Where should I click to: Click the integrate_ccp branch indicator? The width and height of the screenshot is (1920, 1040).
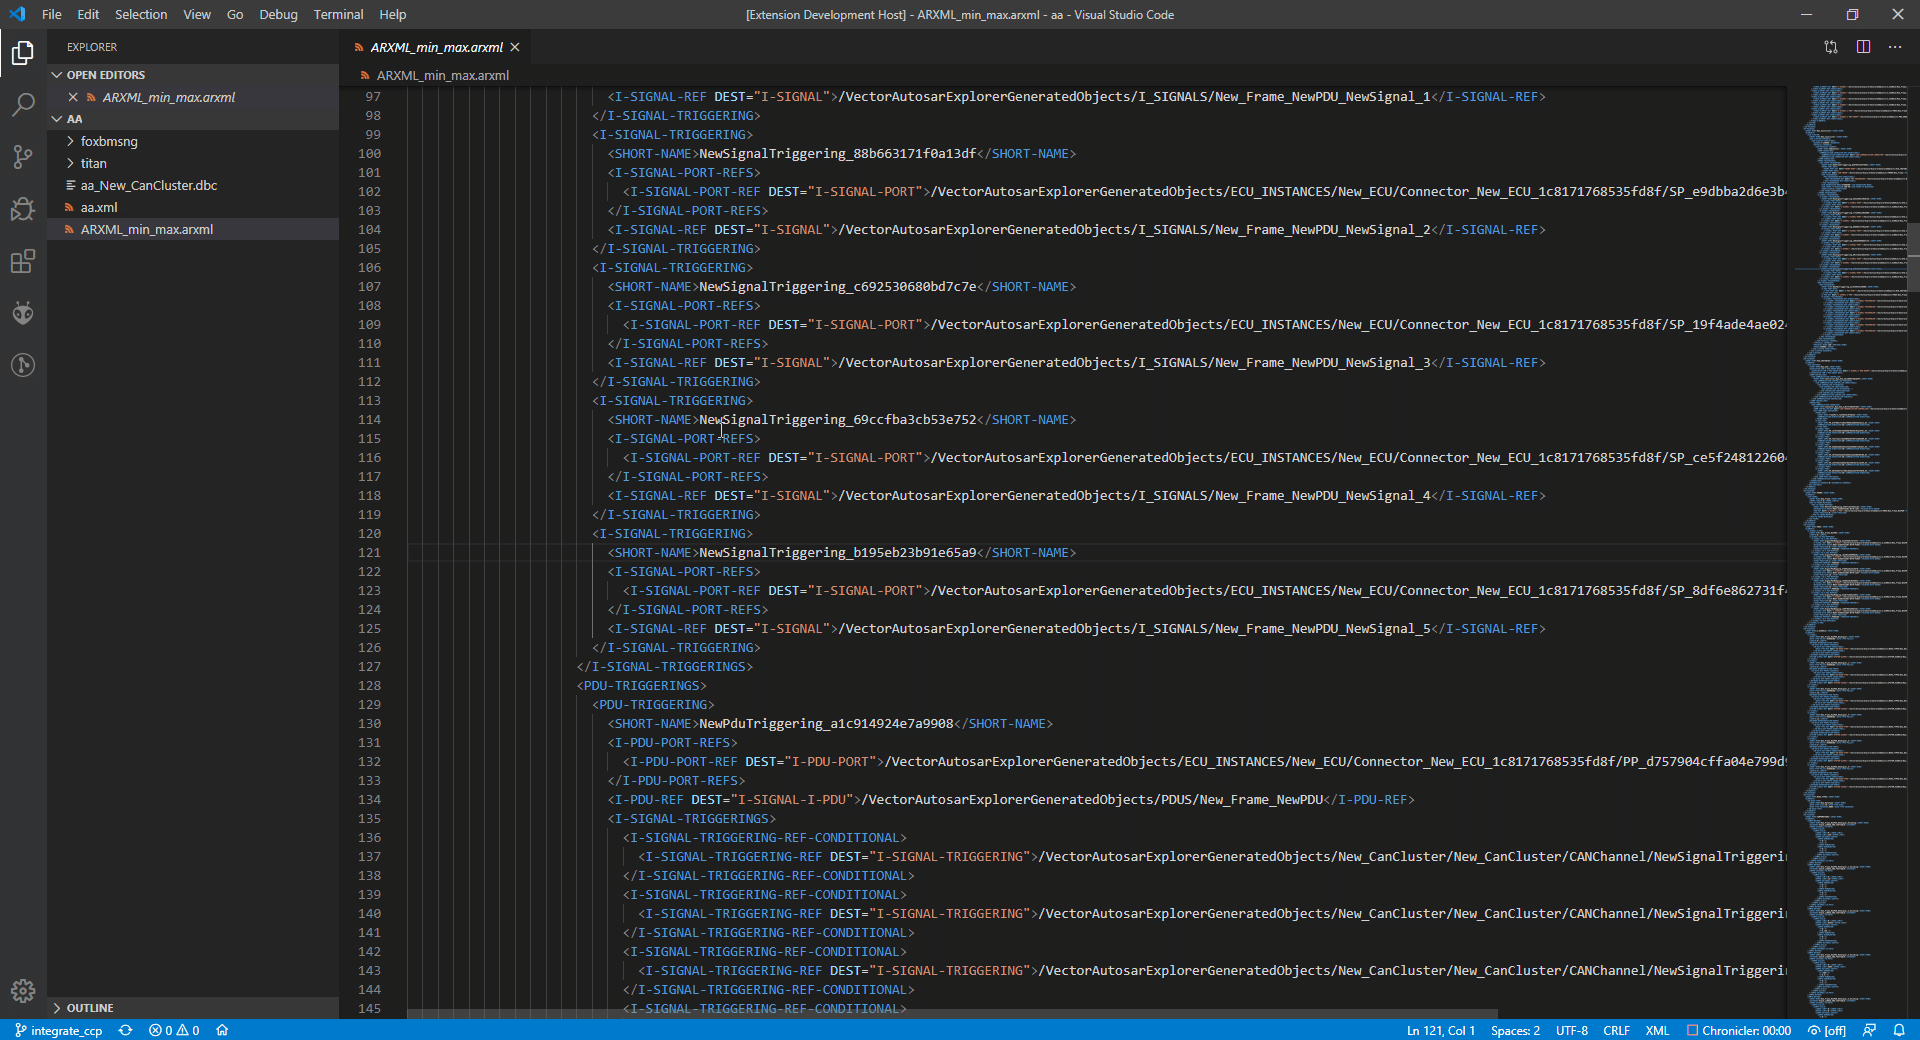(59, 1030)
